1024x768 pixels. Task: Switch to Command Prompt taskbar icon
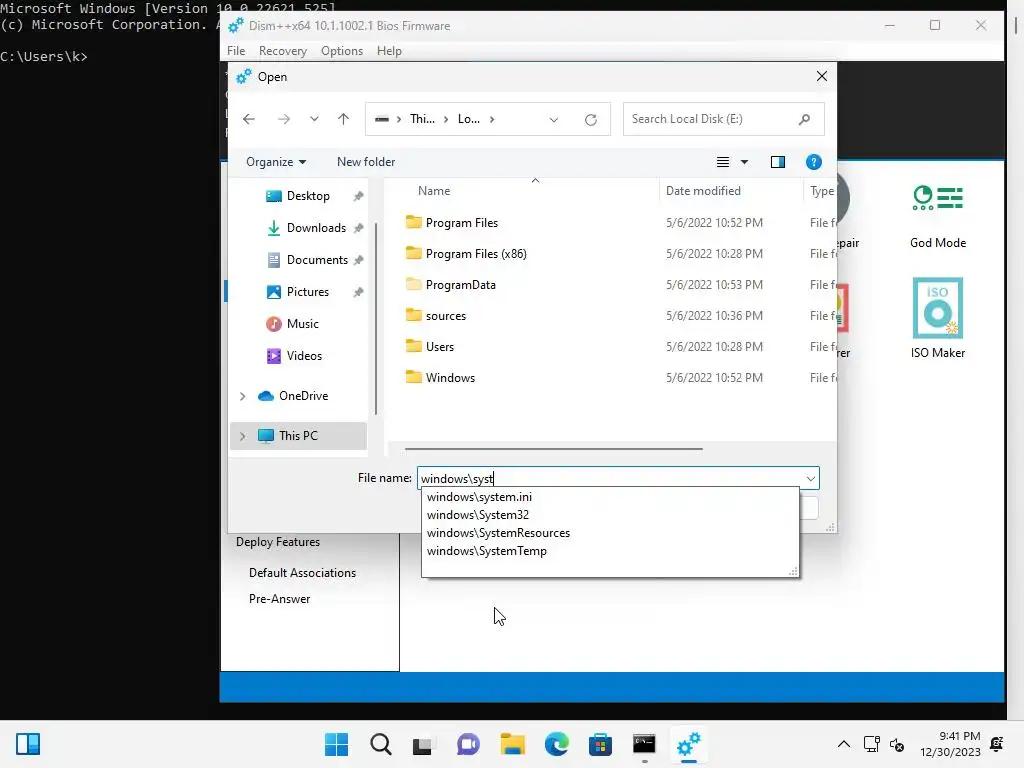[644, 744]
